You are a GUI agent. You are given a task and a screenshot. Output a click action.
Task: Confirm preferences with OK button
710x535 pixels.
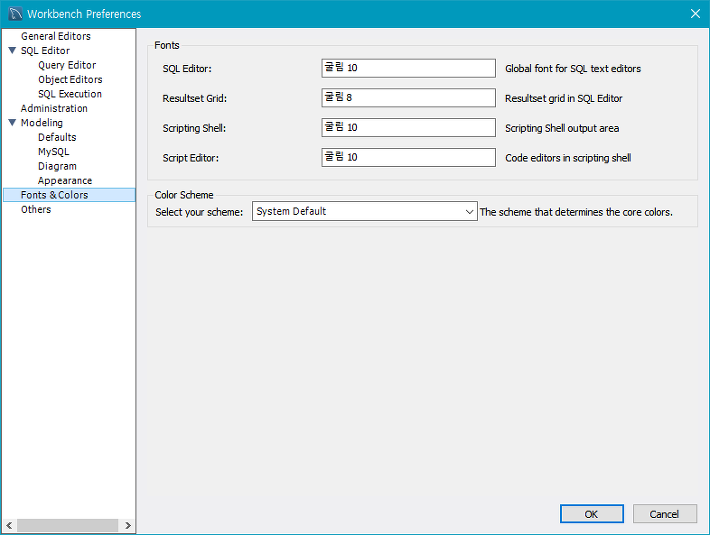point(591,514)
